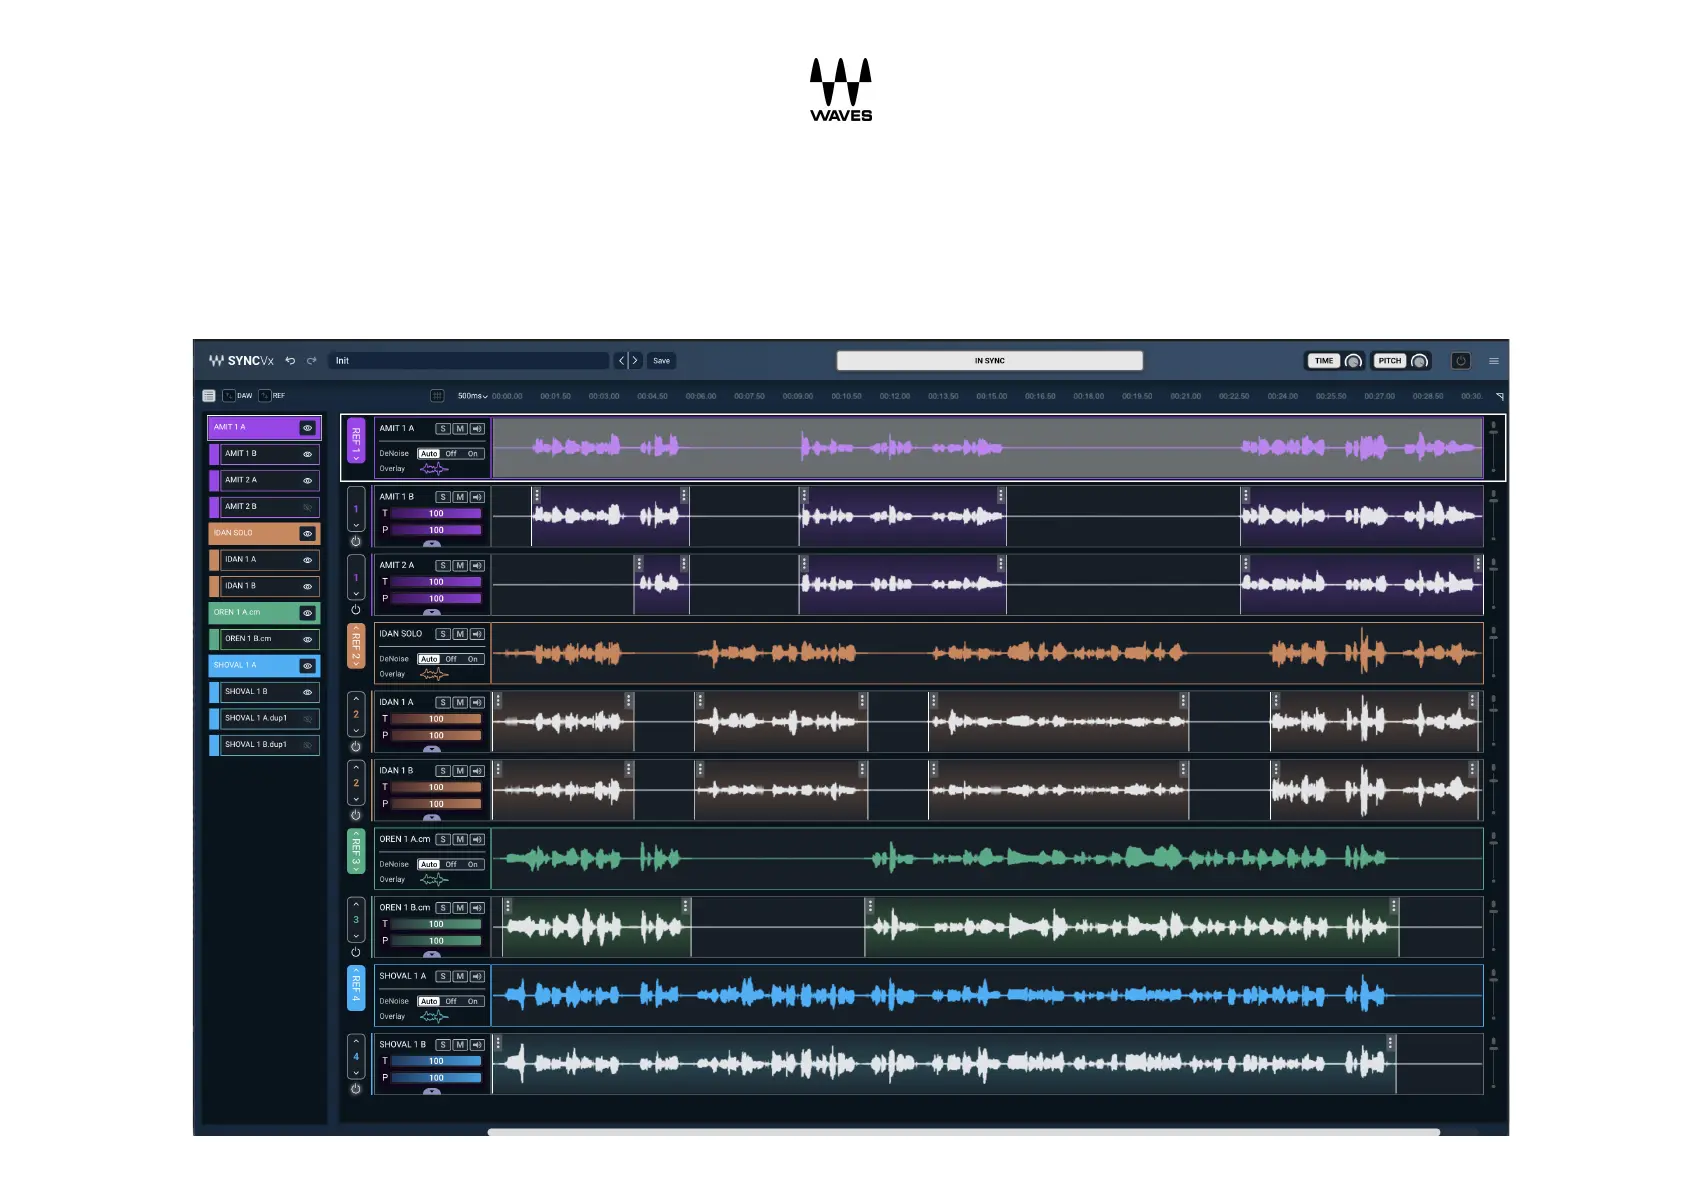Screen dimensions: 1682x1190
Task: Click the AMIT 1 B Time slider
Action: [436, 514]
